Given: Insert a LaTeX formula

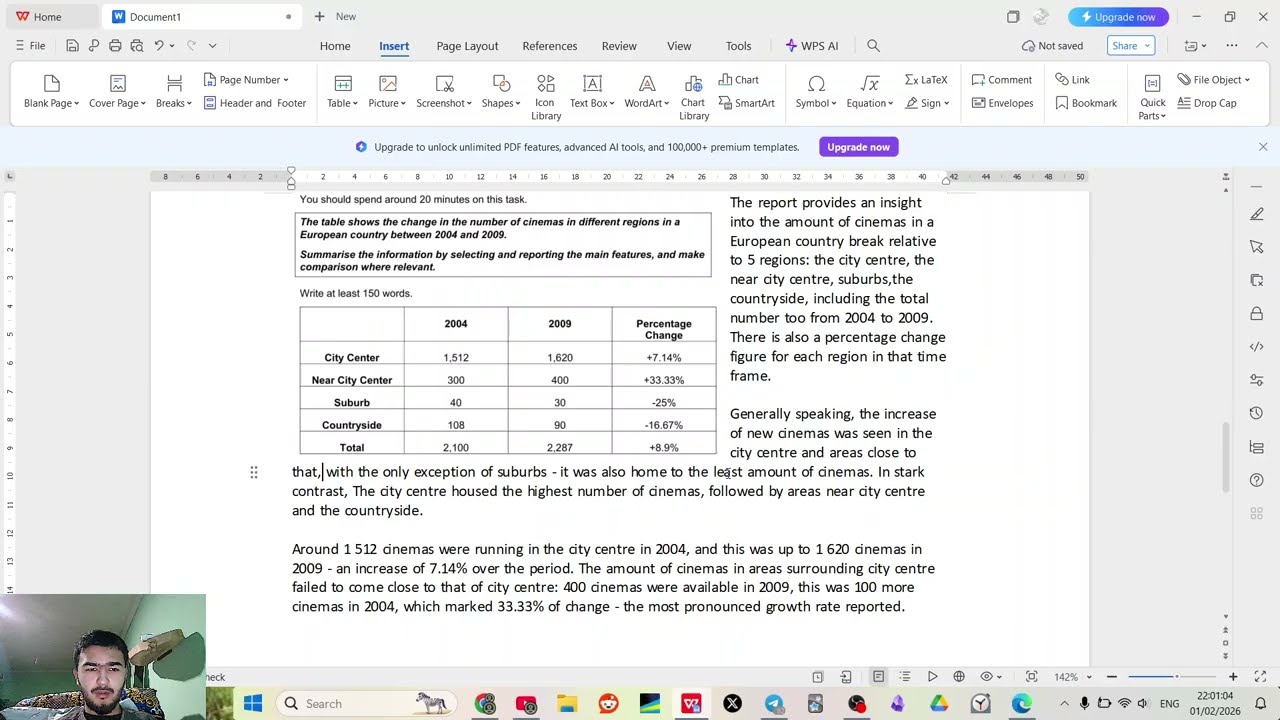Looking at the screenshot, I should point(926,80).
